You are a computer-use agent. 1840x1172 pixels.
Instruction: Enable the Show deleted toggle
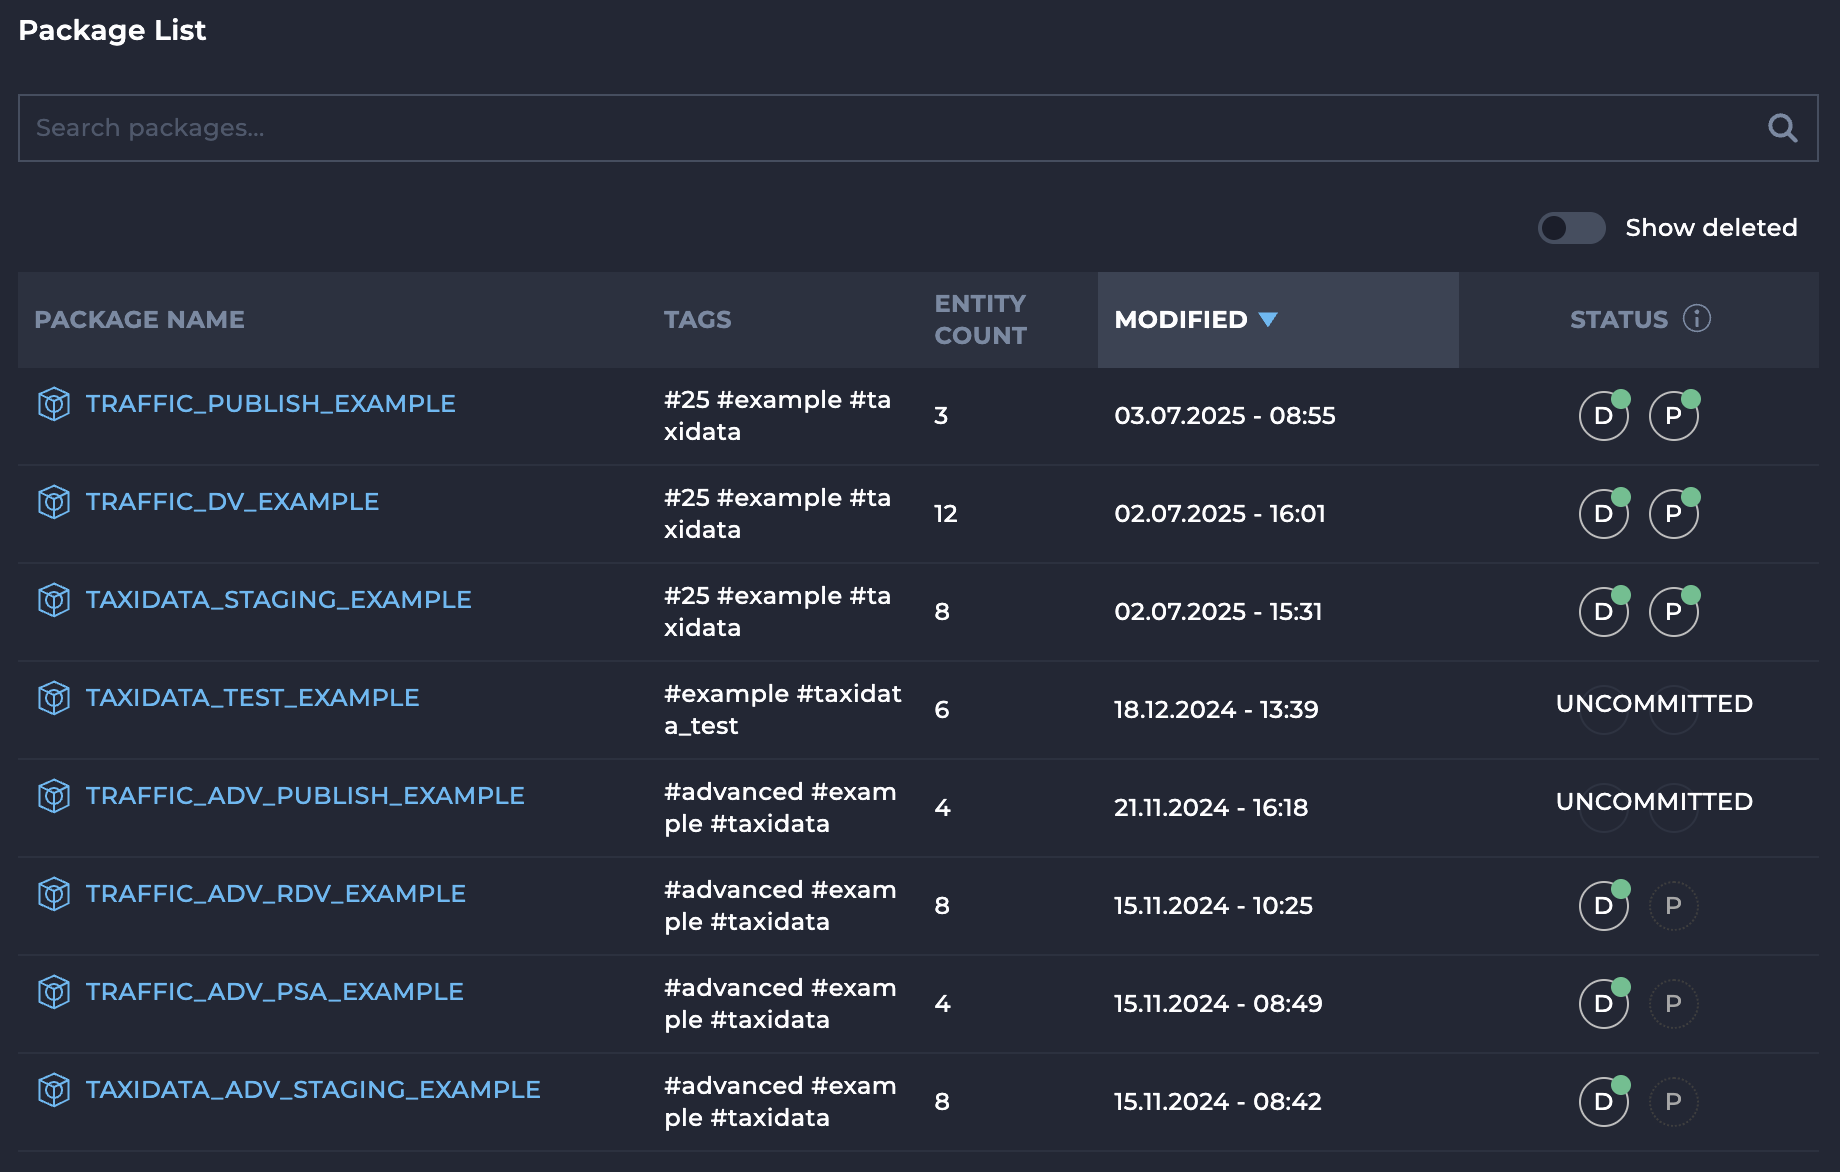[1571, 228]
